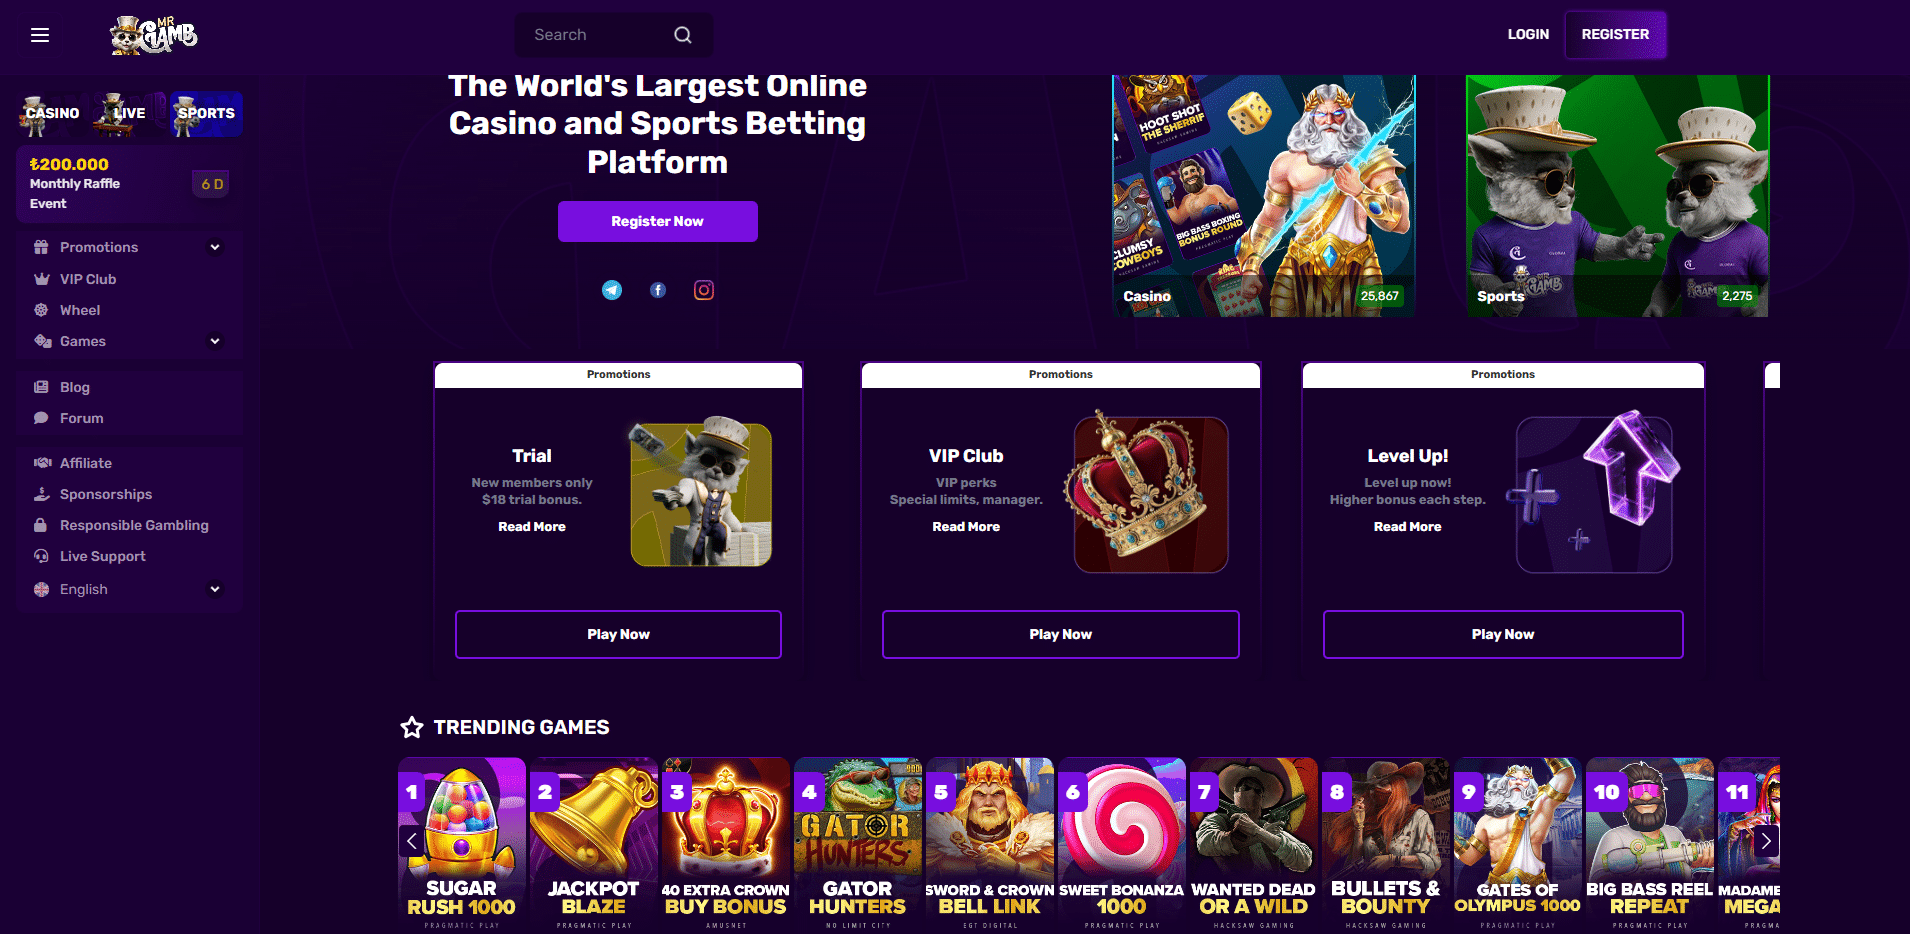Image resolution: width=1910 pixels, height=934 pixels.
Task: Click Read More under Level Up!
Action: 1407,526
